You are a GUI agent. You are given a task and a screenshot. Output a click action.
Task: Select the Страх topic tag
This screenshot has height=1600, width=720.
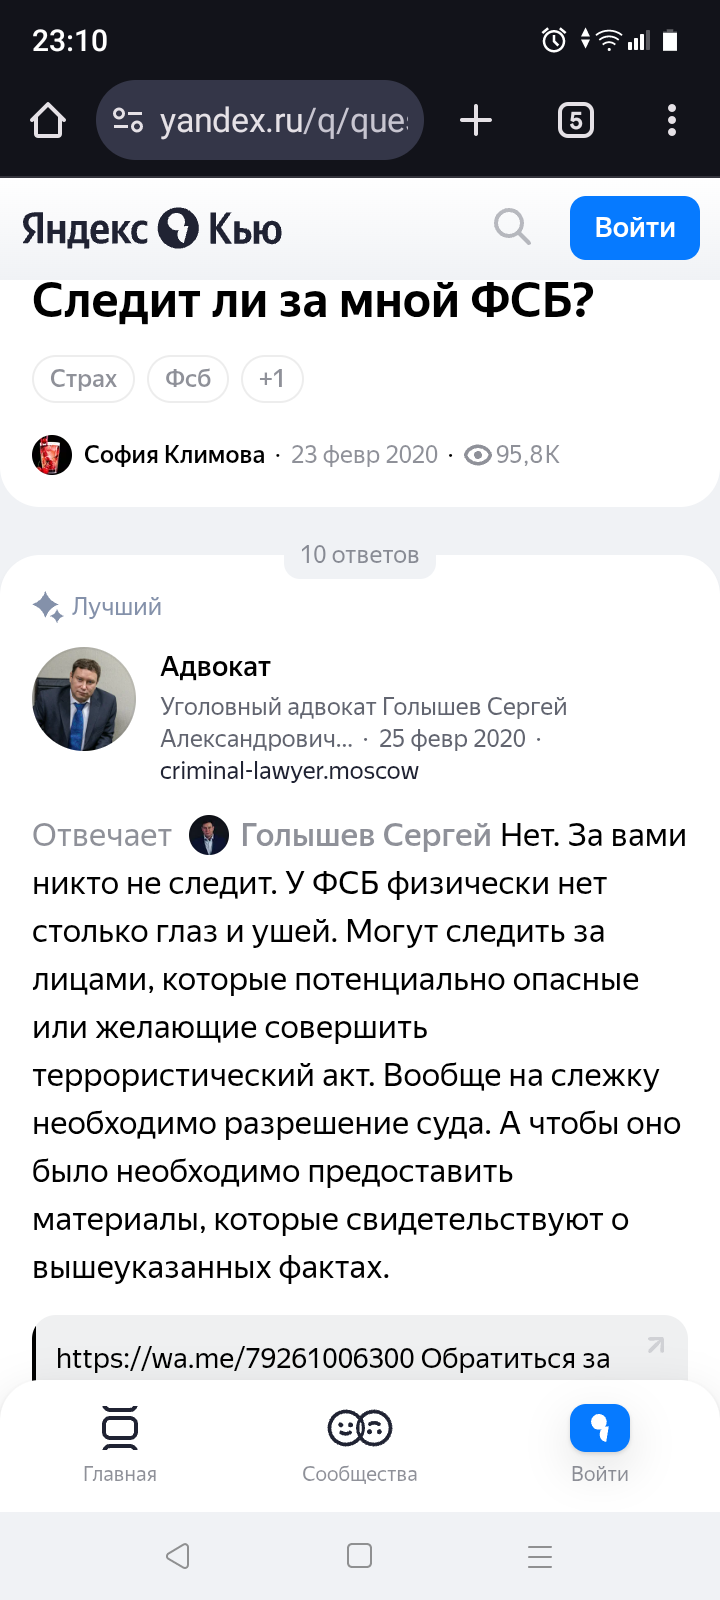83,379
